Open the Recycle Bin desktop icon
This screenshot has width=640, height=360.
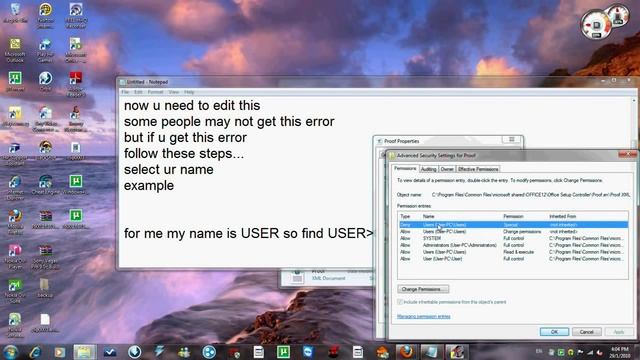pos(15,13)
